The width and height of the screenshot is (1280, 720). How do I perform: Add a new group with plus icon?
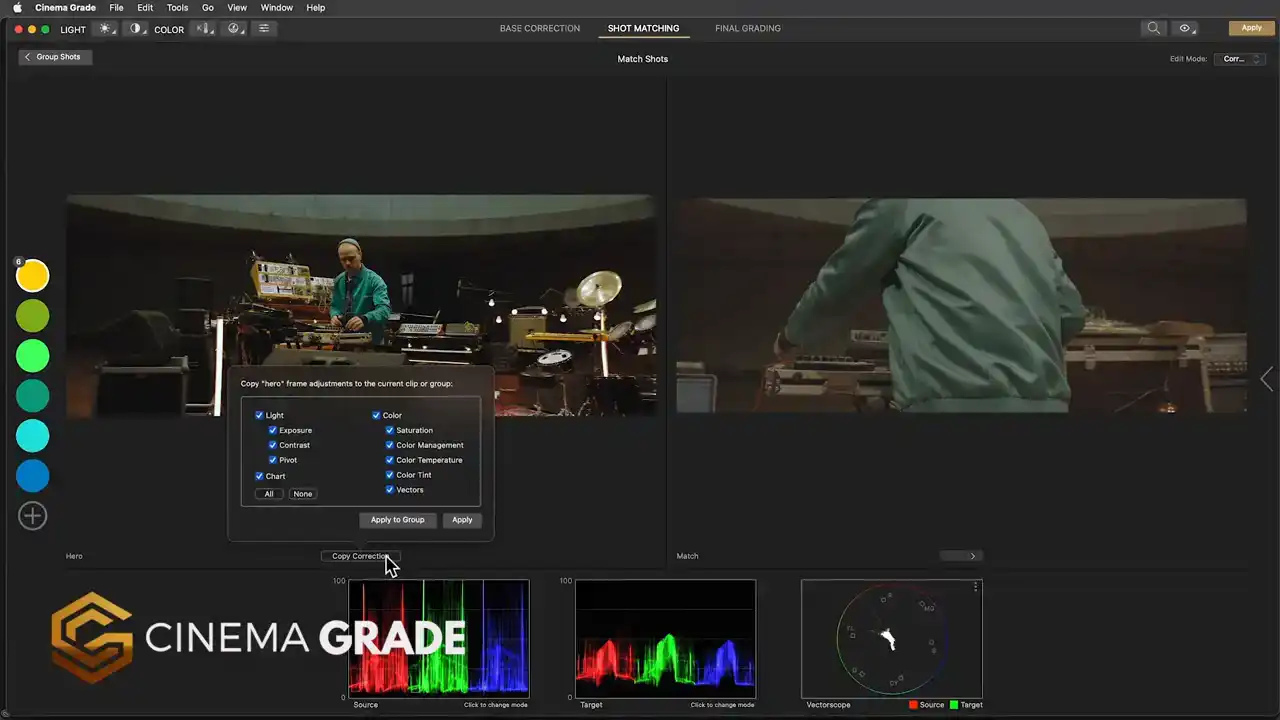pyautogui.click(x=33, y=516)
